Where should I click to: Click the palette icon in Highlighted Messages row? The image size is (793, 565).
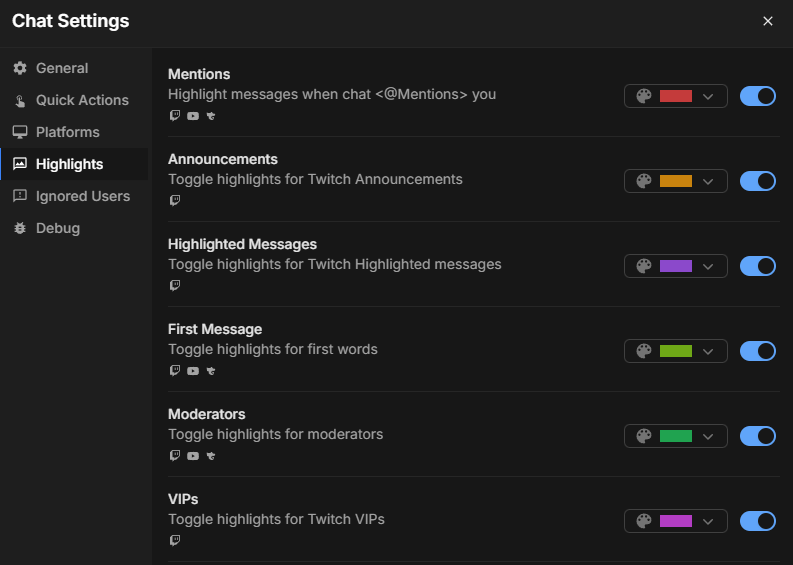[644, 266]
